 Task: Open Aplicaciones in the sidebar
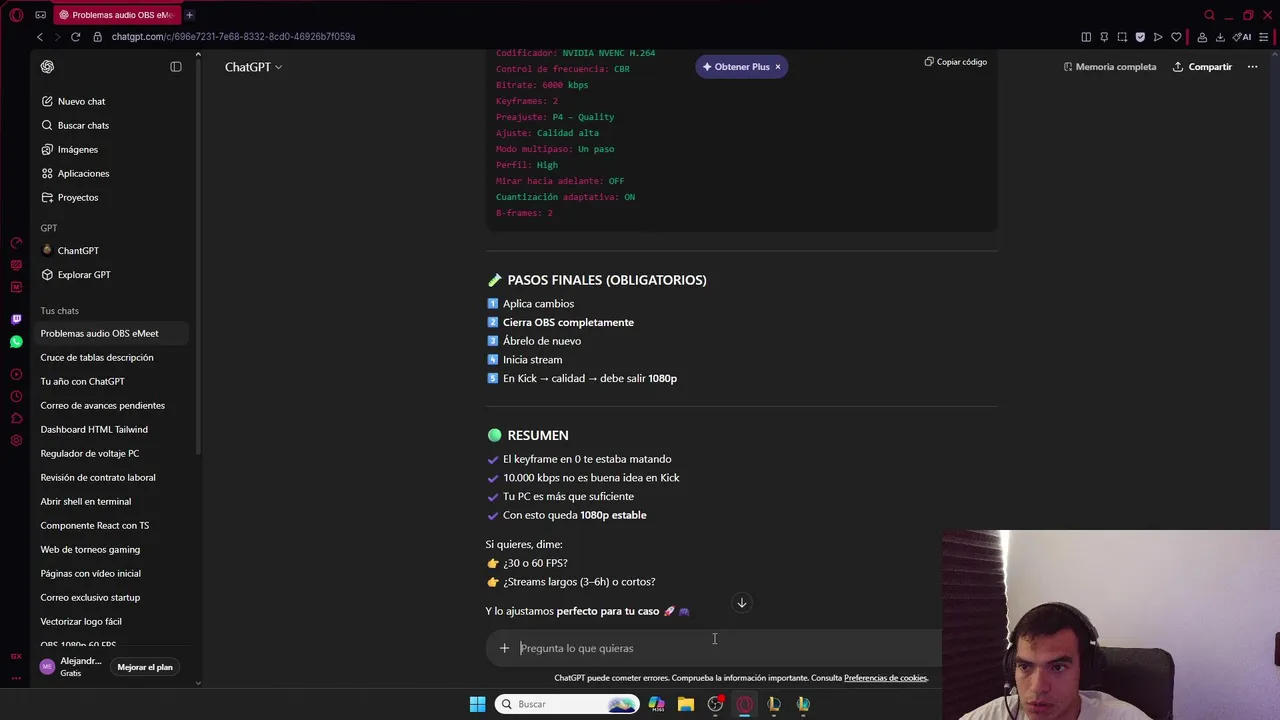[83, 173]
